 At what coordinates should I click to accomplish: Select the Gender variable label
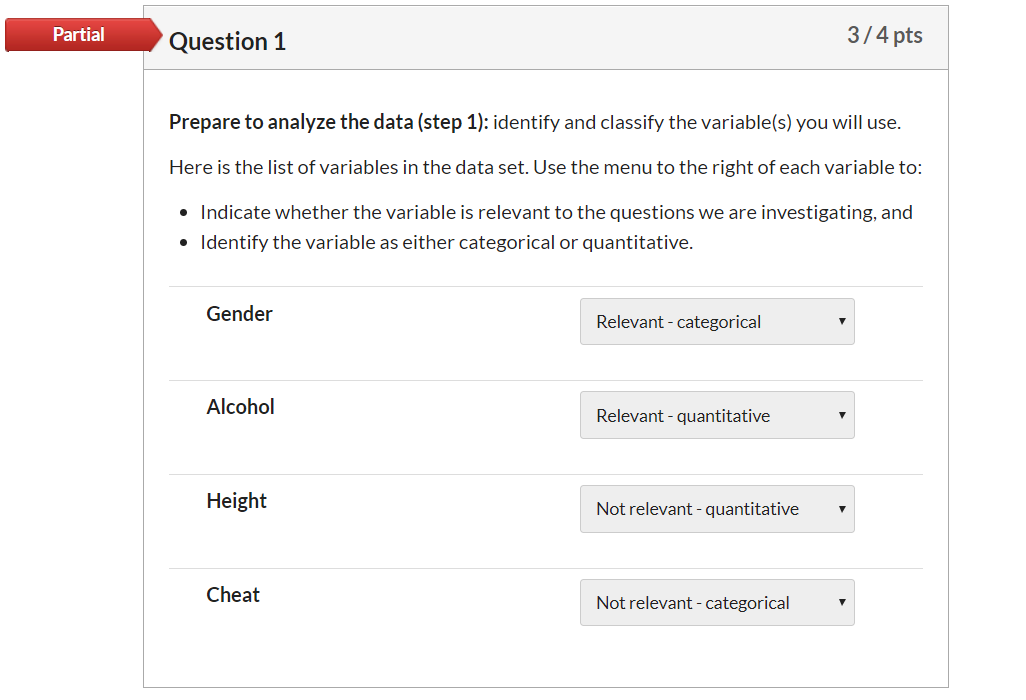click(x=239, y=313)
